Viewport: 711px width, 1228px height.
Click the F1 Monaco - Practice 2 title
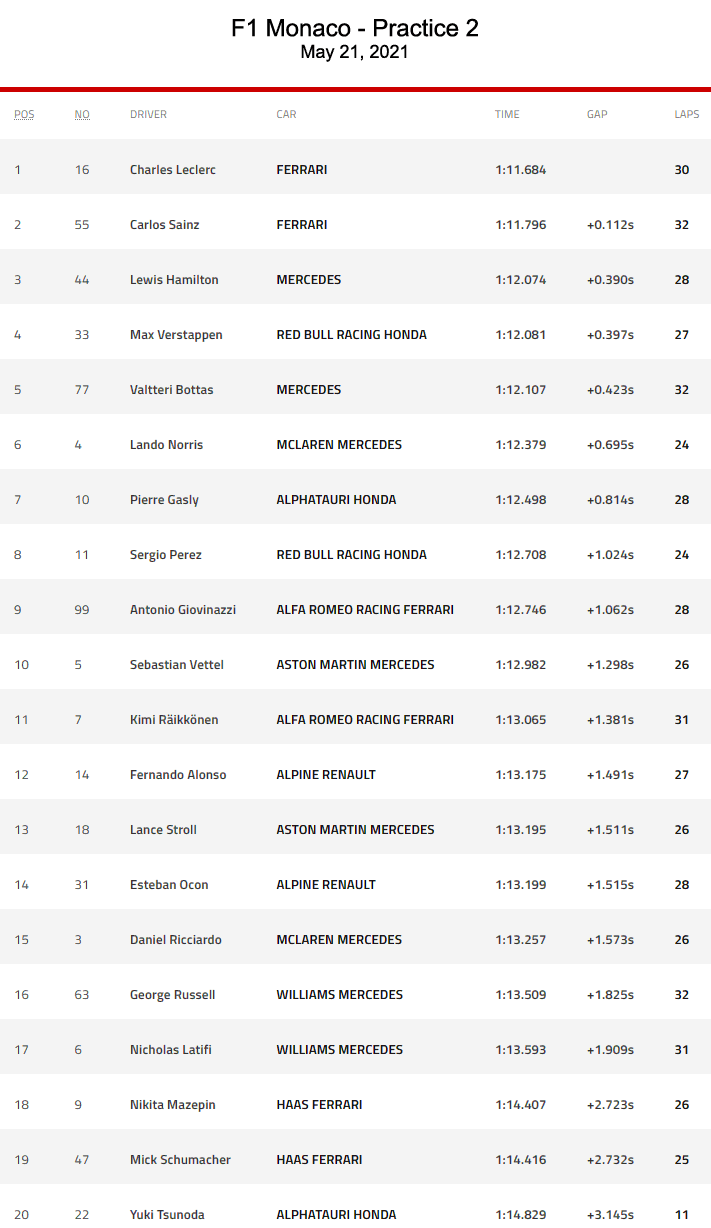pos(355,29)
